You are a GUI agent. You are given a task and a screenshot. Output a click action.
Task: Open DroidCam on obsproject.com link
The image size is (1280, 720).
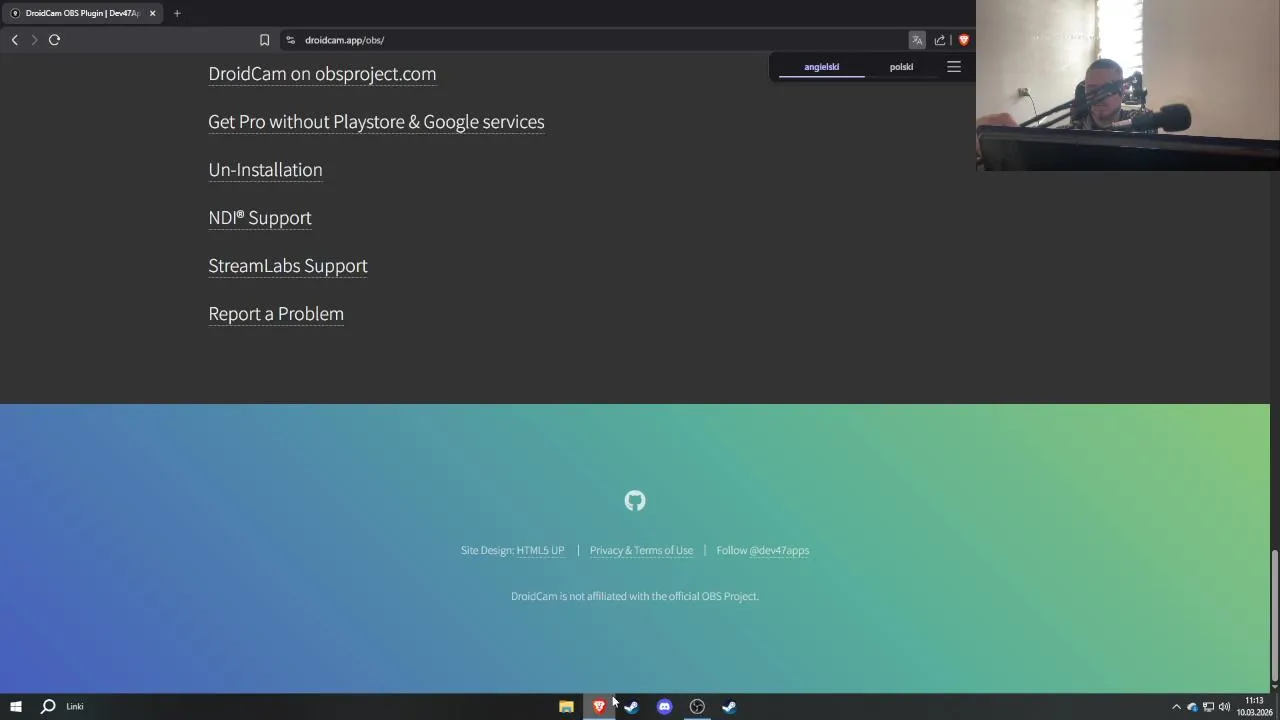322,74
